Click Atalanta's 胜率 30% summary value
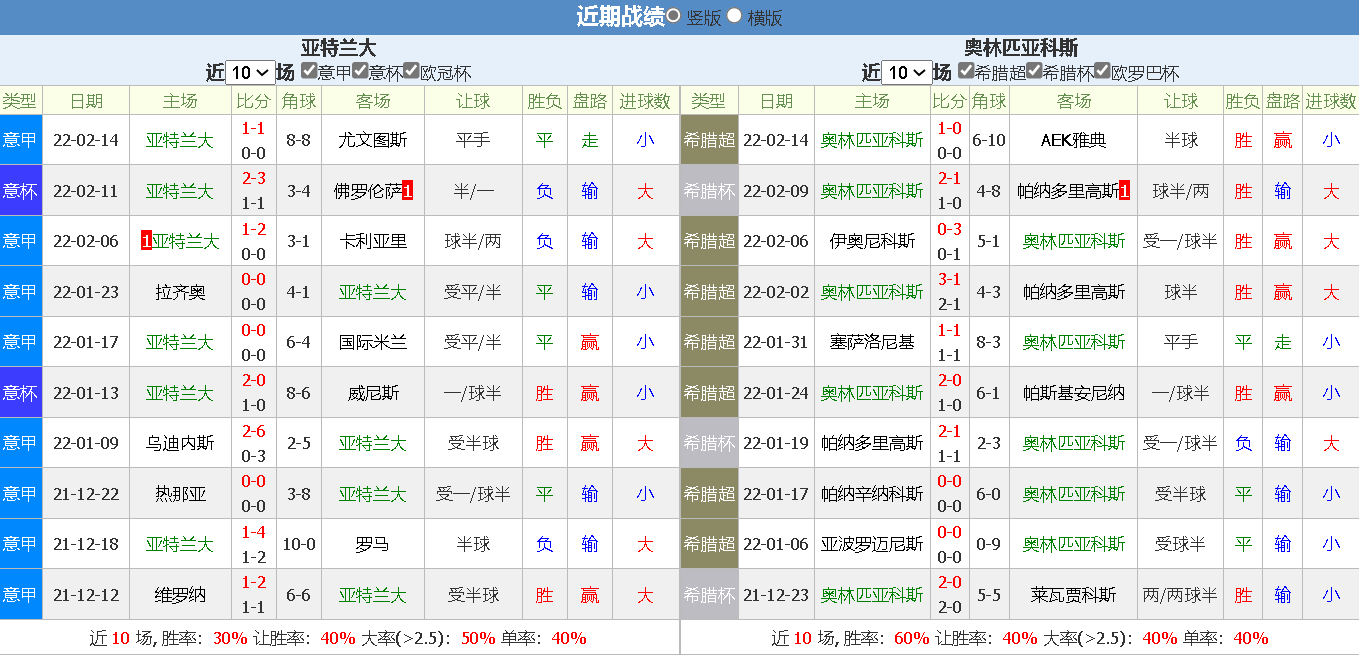Screen dimensions: 1359x655 [230, 638]
